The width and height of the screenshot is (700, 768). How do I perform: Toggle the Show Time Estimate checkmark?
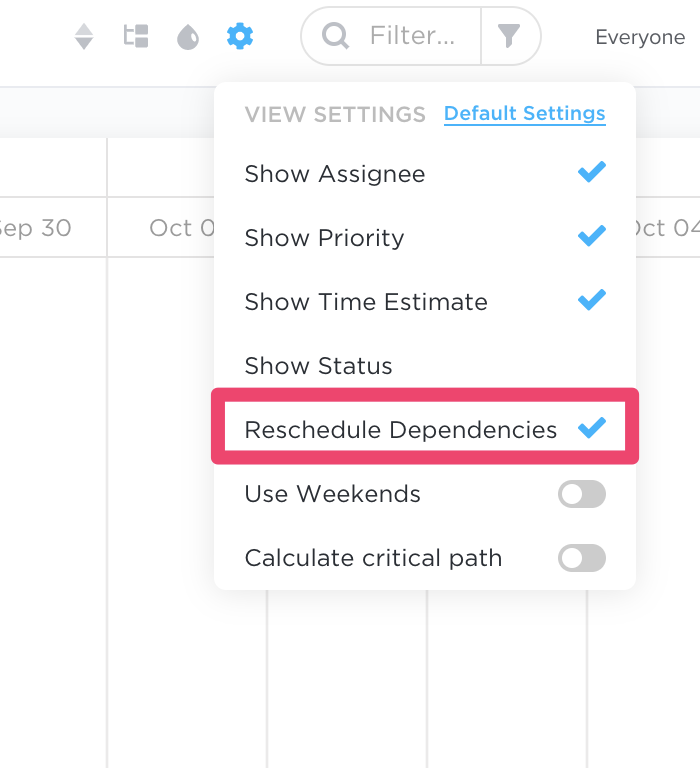coord(592,300)
